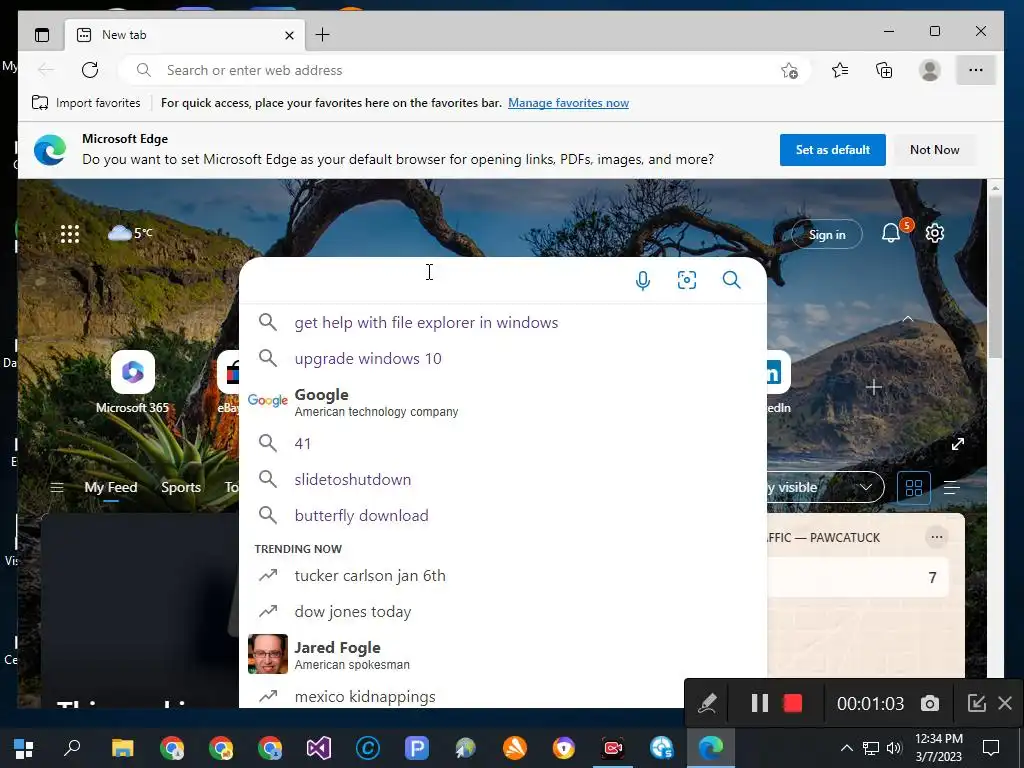The width and height of the screenshot is (1024, 768).
Task: Open the volume speaker icon
Action: coord(894,748)
